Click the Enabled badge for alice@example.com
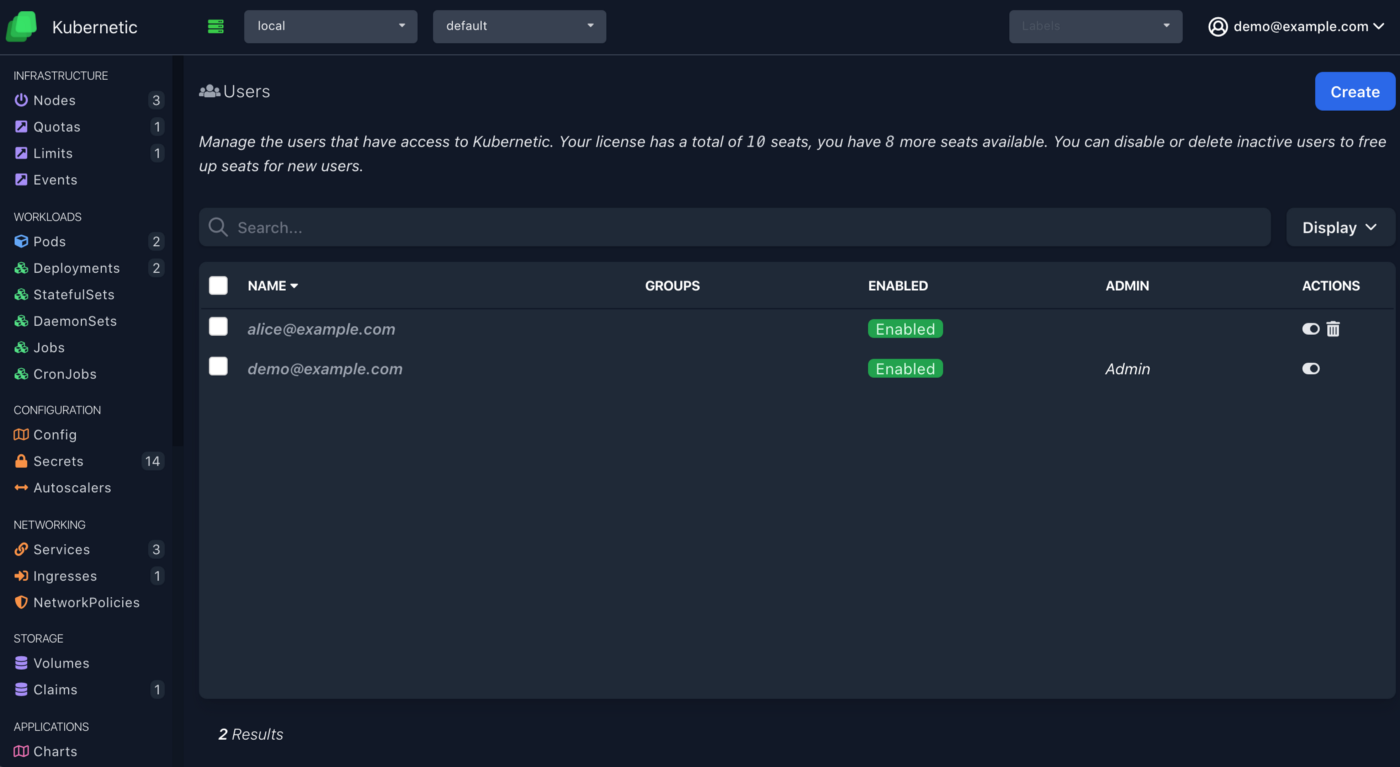This screenshot has width=1400, height=767. (905, 329)
